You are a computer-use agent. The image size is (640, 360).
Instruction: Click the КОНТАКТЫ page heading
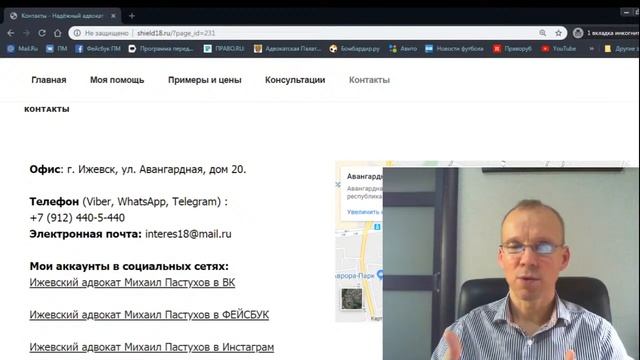tap(47, 109)
